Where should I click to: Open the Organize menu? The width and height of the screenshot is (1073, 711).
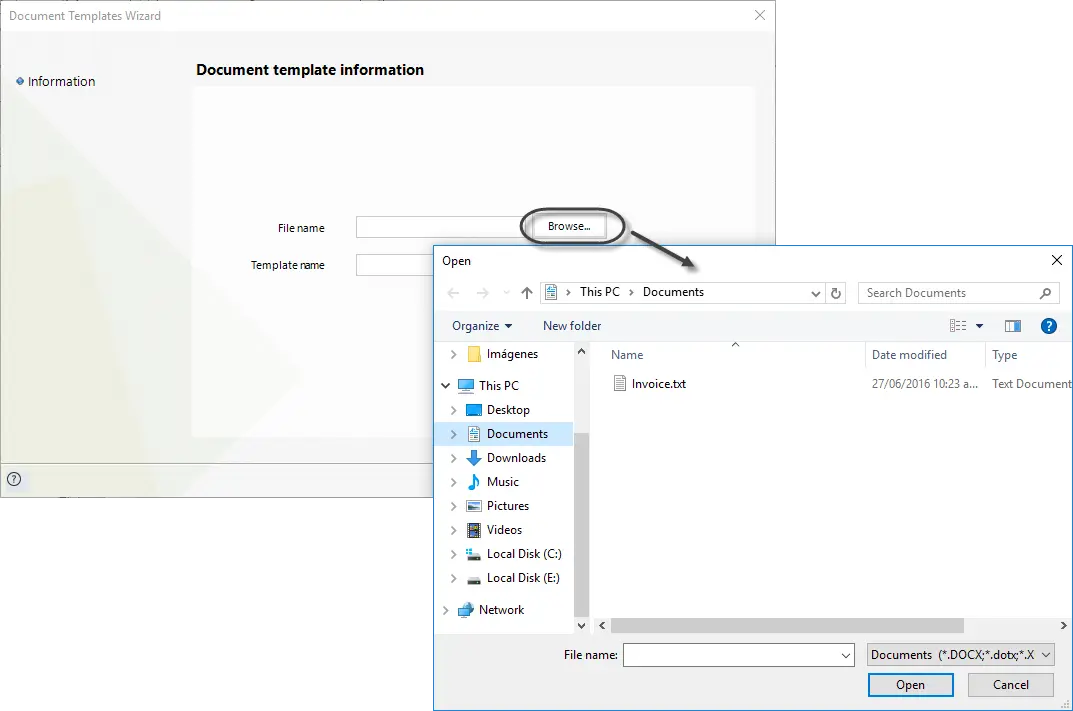coord(482,326)
